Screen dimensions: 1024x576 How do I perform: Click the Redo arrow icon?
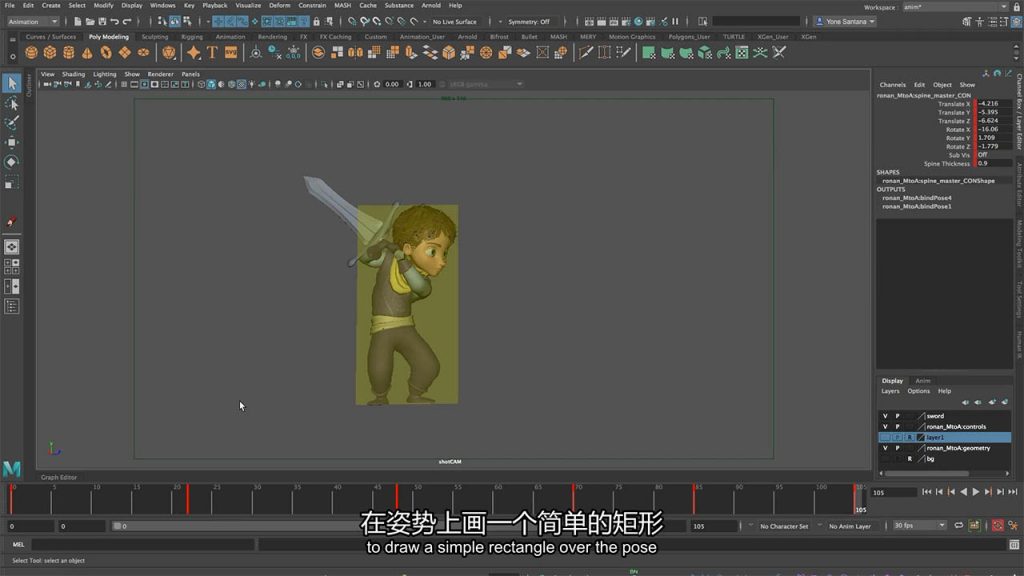tap(127, 22)
